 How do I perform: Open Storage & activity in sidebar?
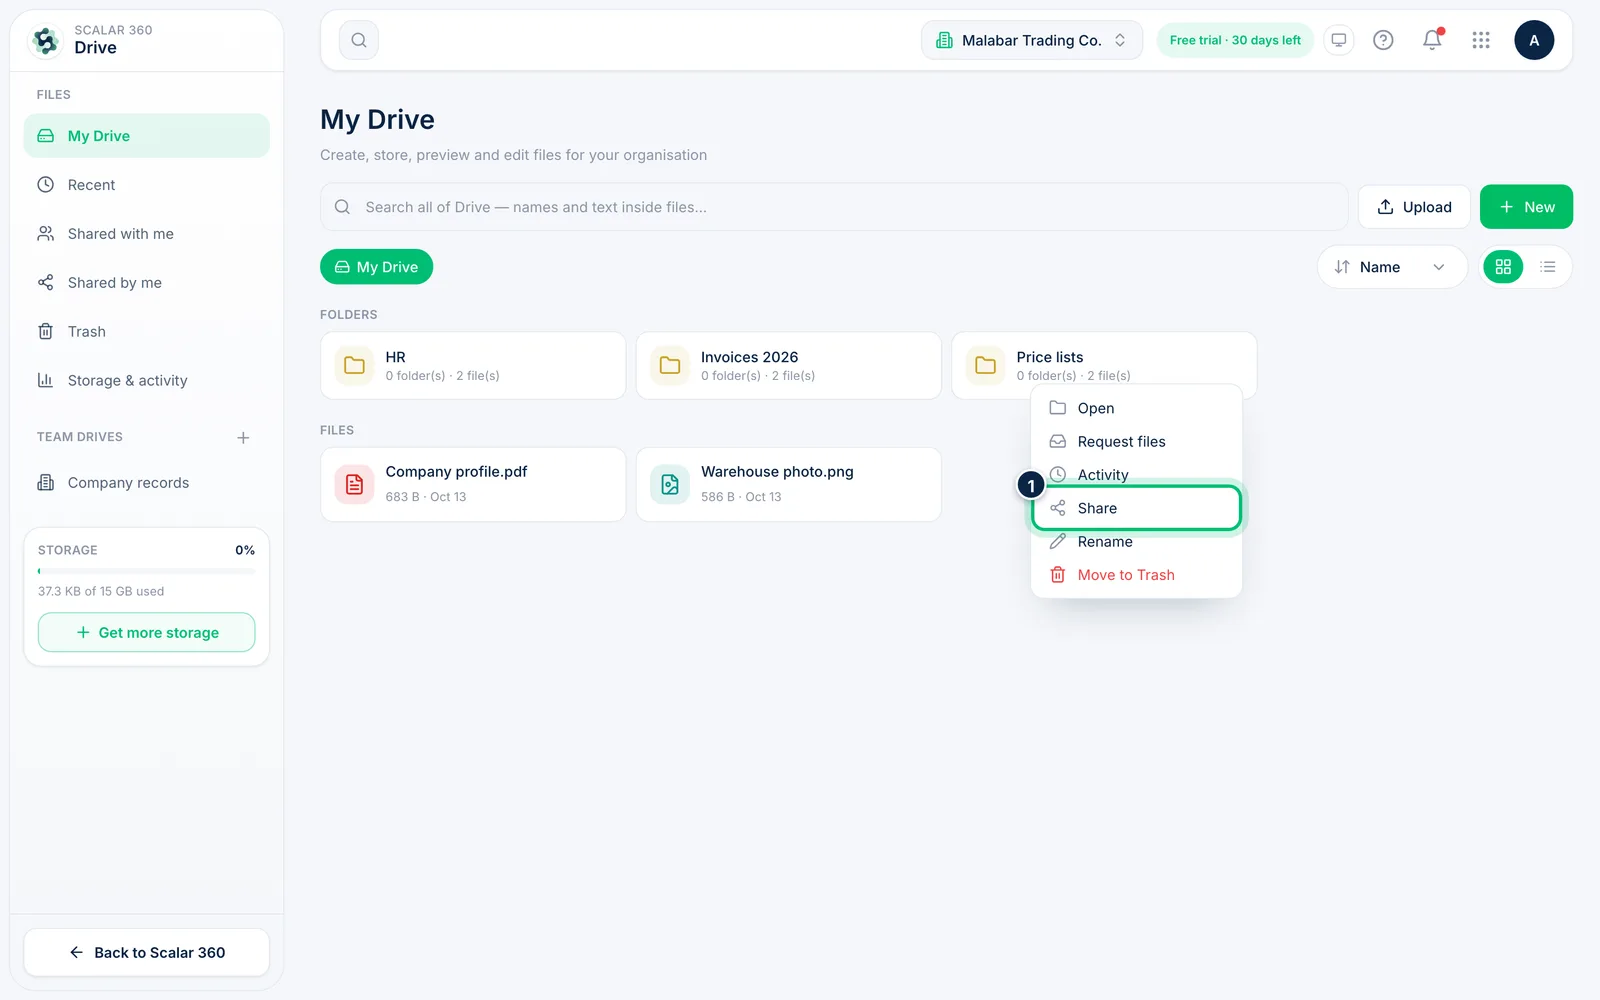coord(146,381)
